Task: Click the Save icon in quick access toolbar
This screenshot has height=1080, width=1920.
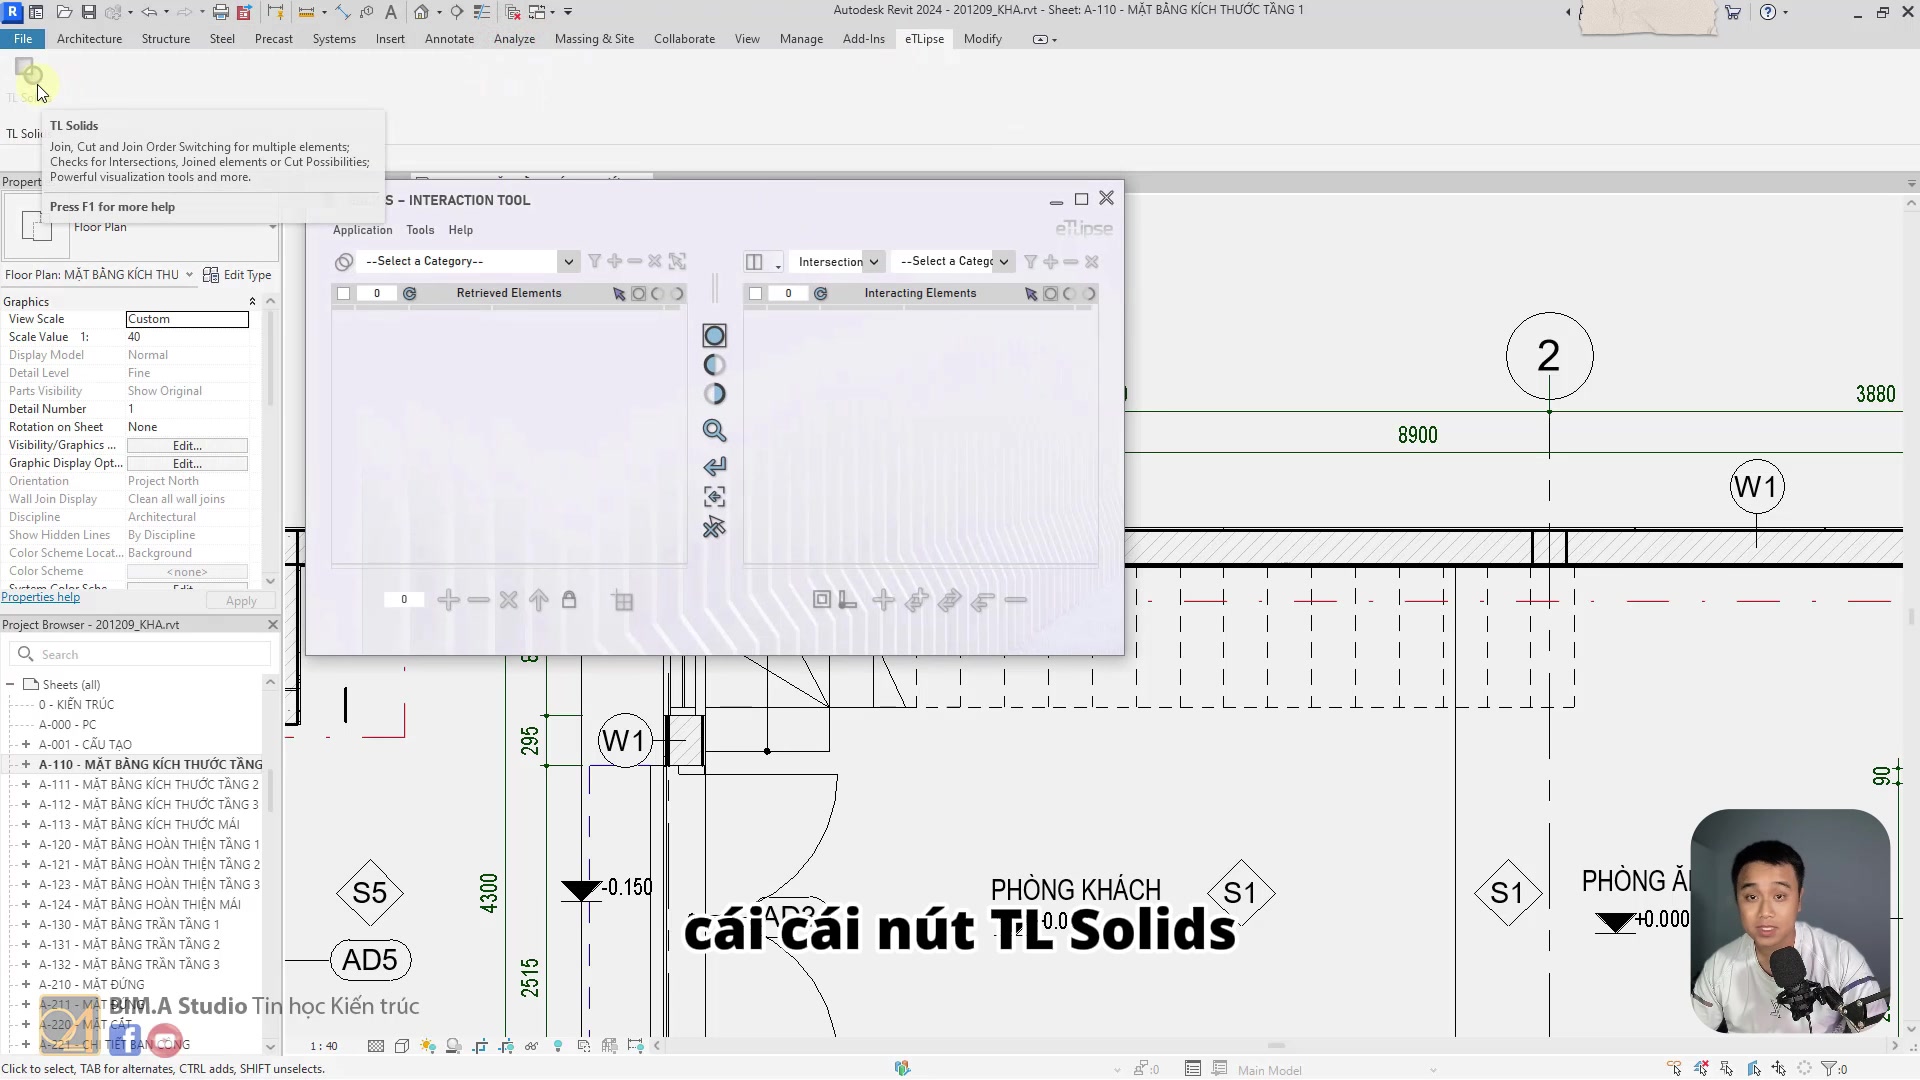Action: tap(88, 12)
